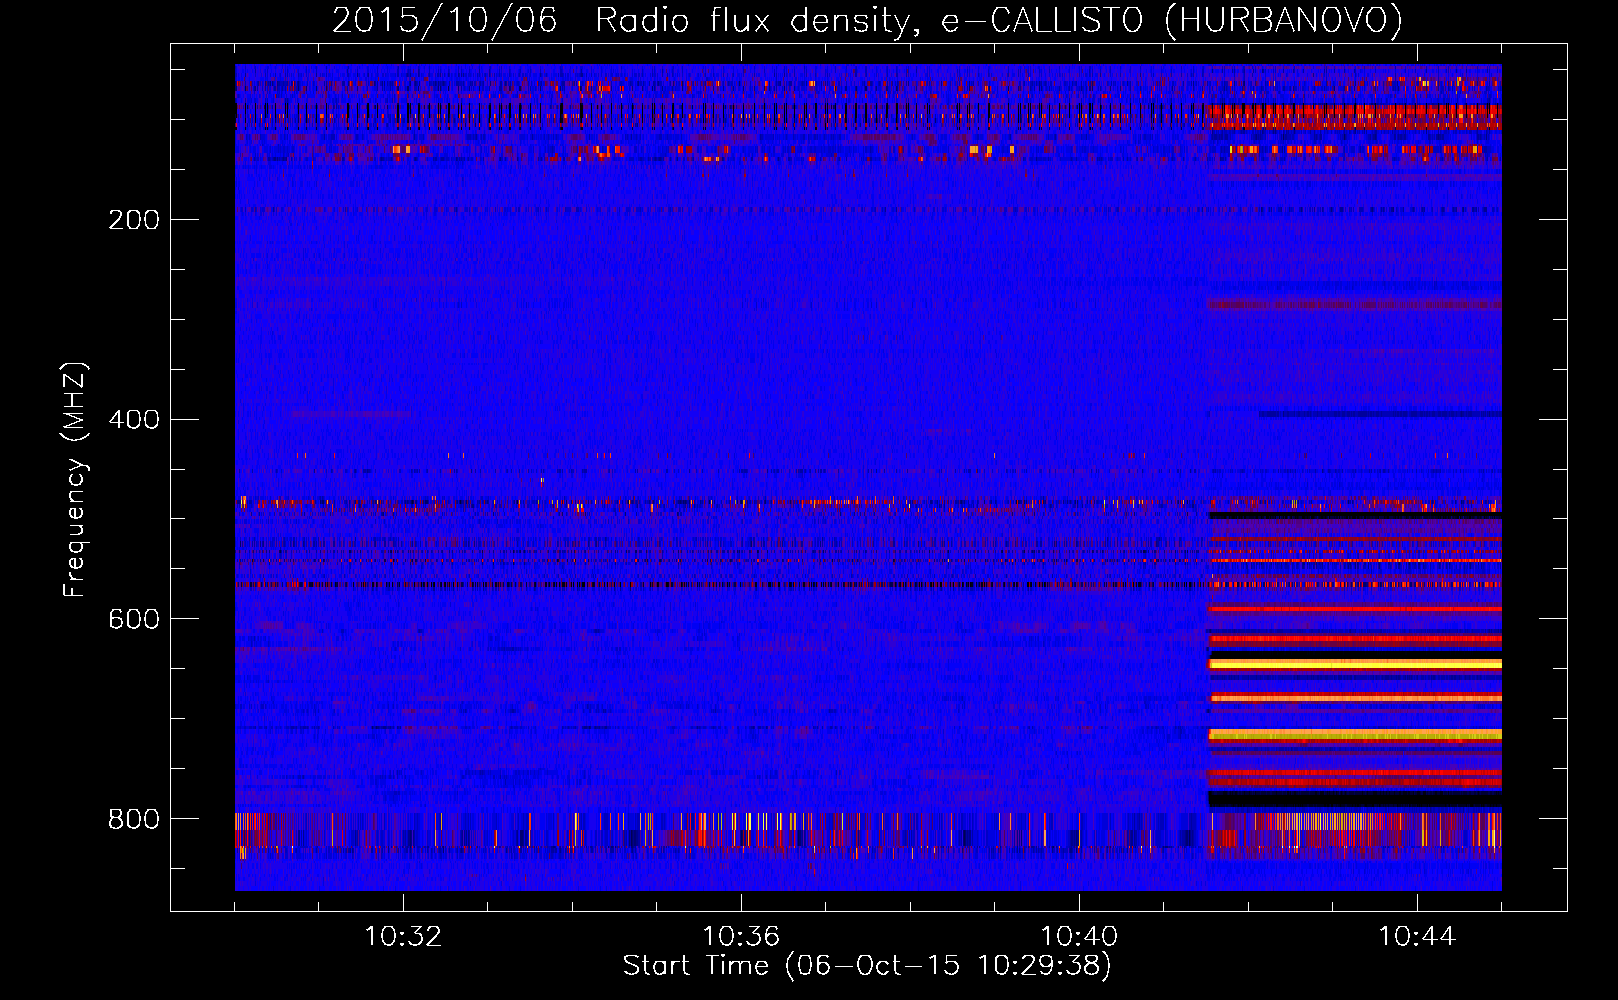
Task: Click the 400 frequency tick label
Action: click(x=134, y=419)
